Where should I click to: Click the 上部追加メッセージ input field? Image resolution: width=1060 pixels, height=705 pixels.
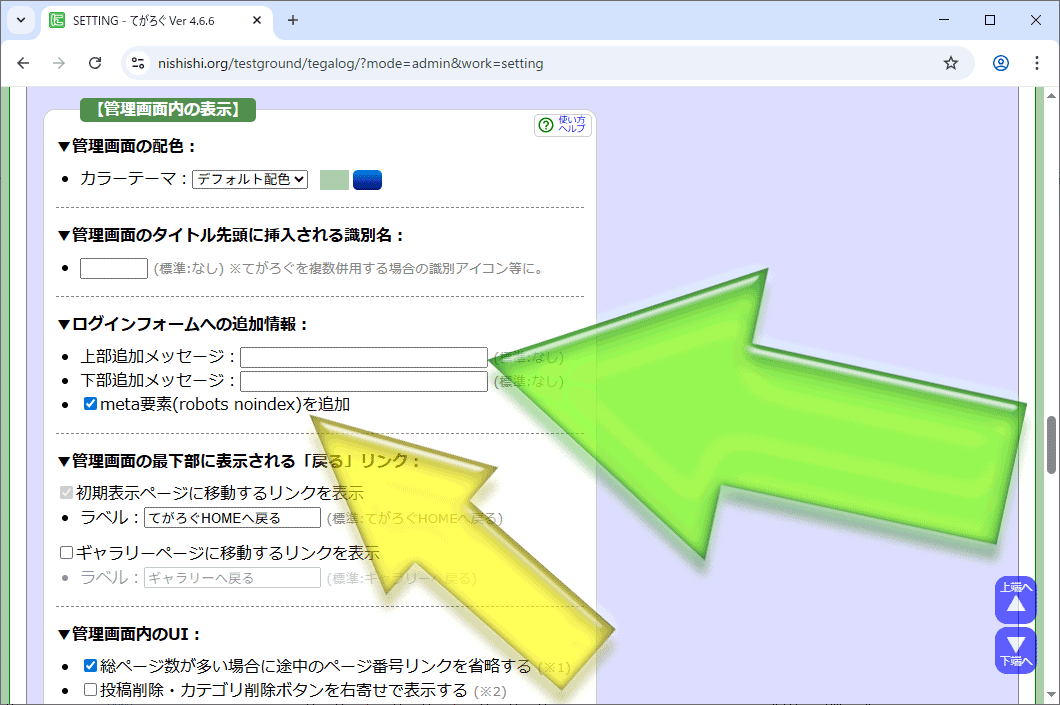(x=363, y=357)
